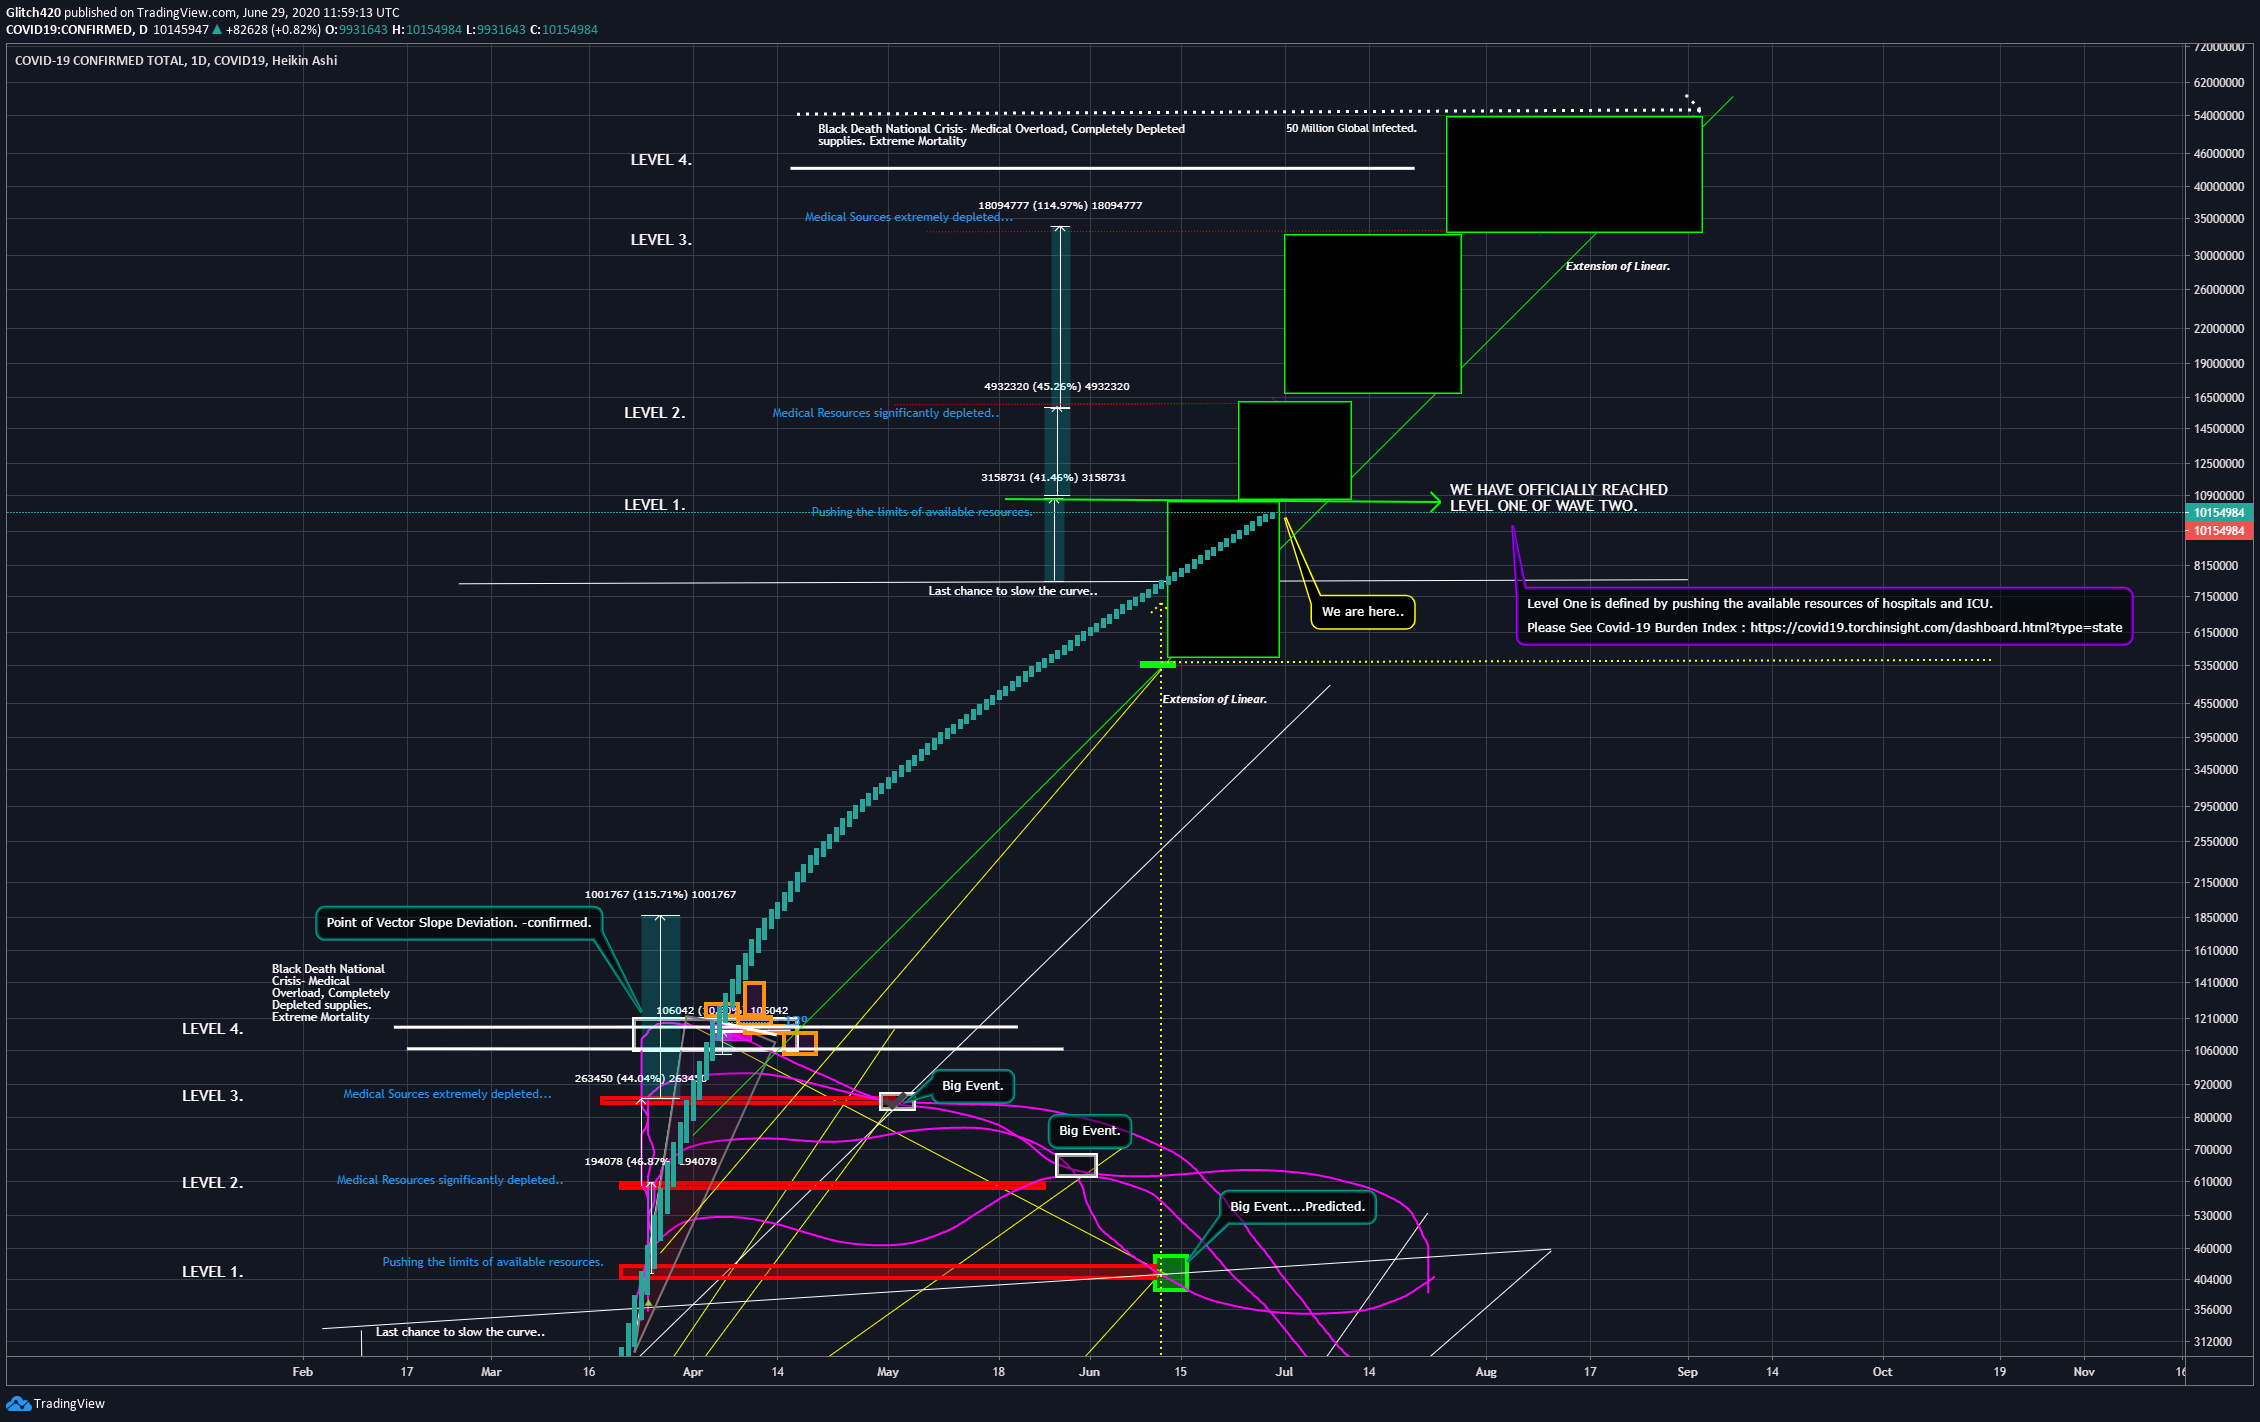Select the 3158731 (41.46%) measurement label

1053,478
